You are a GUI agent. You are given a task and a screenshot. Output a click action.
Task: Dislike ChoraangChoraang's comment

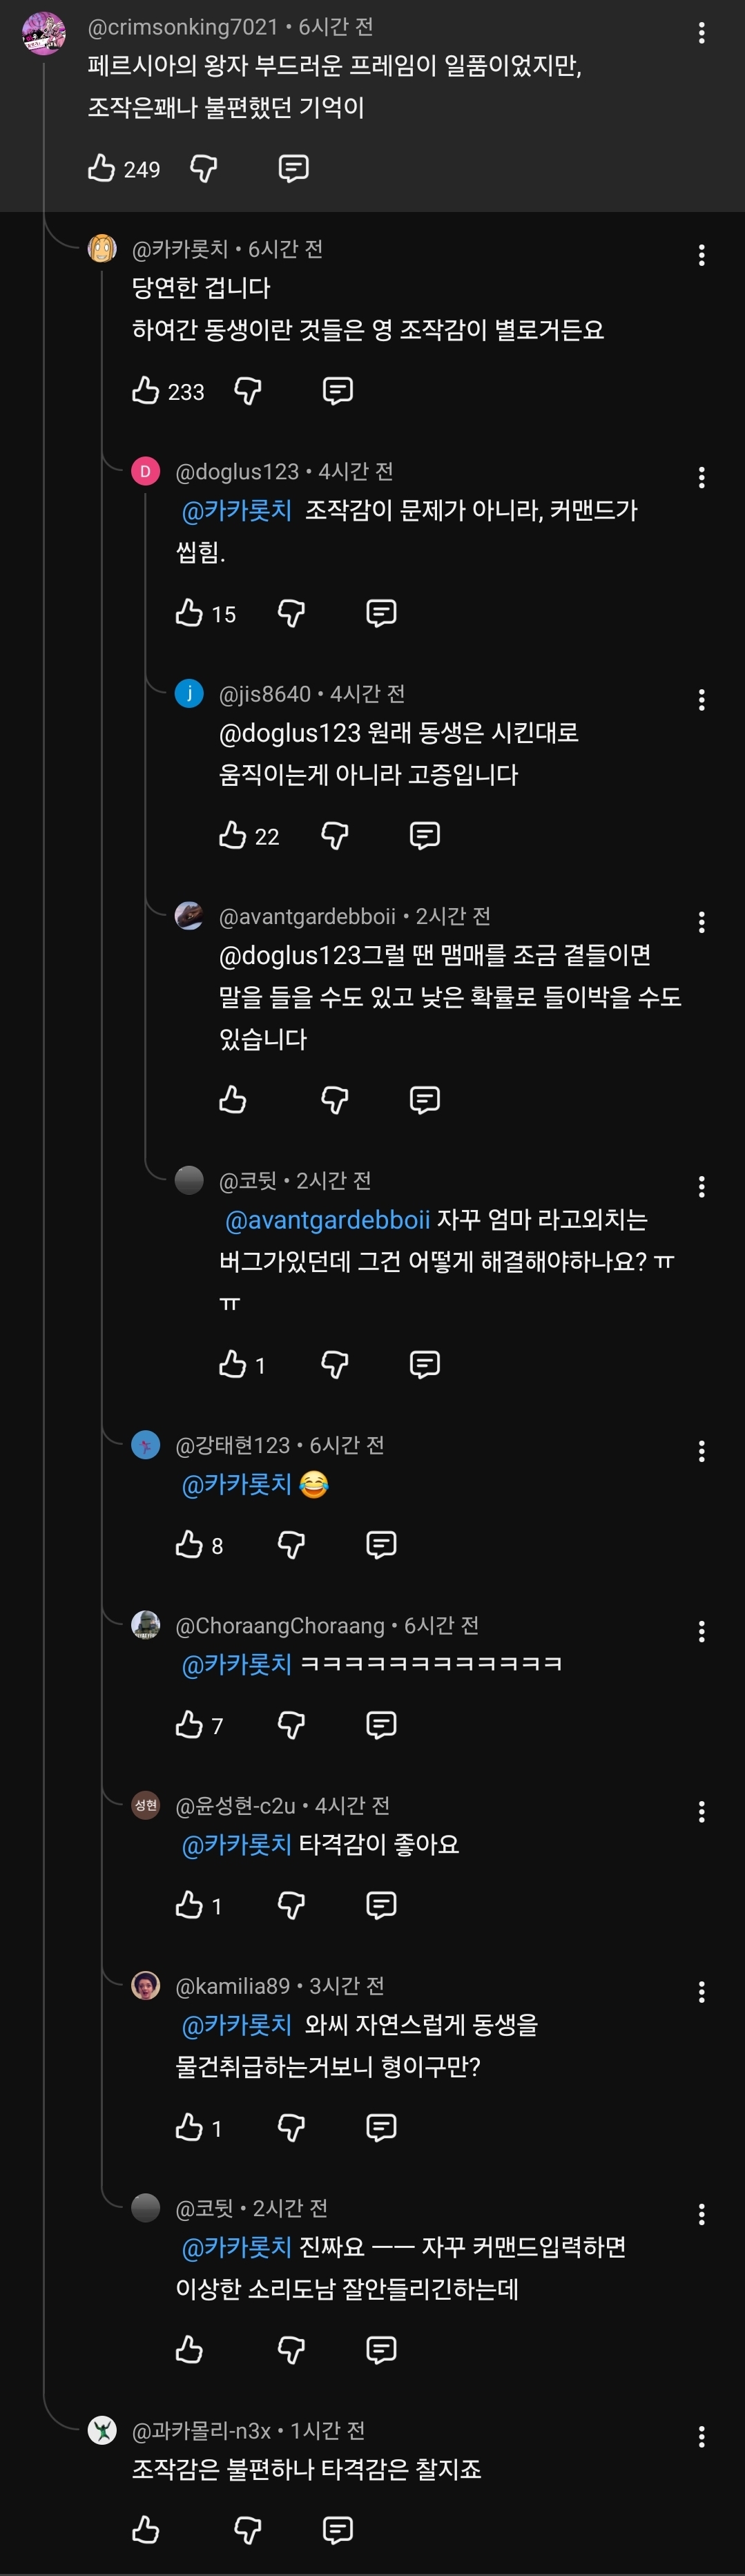[x=291, y=1725]
